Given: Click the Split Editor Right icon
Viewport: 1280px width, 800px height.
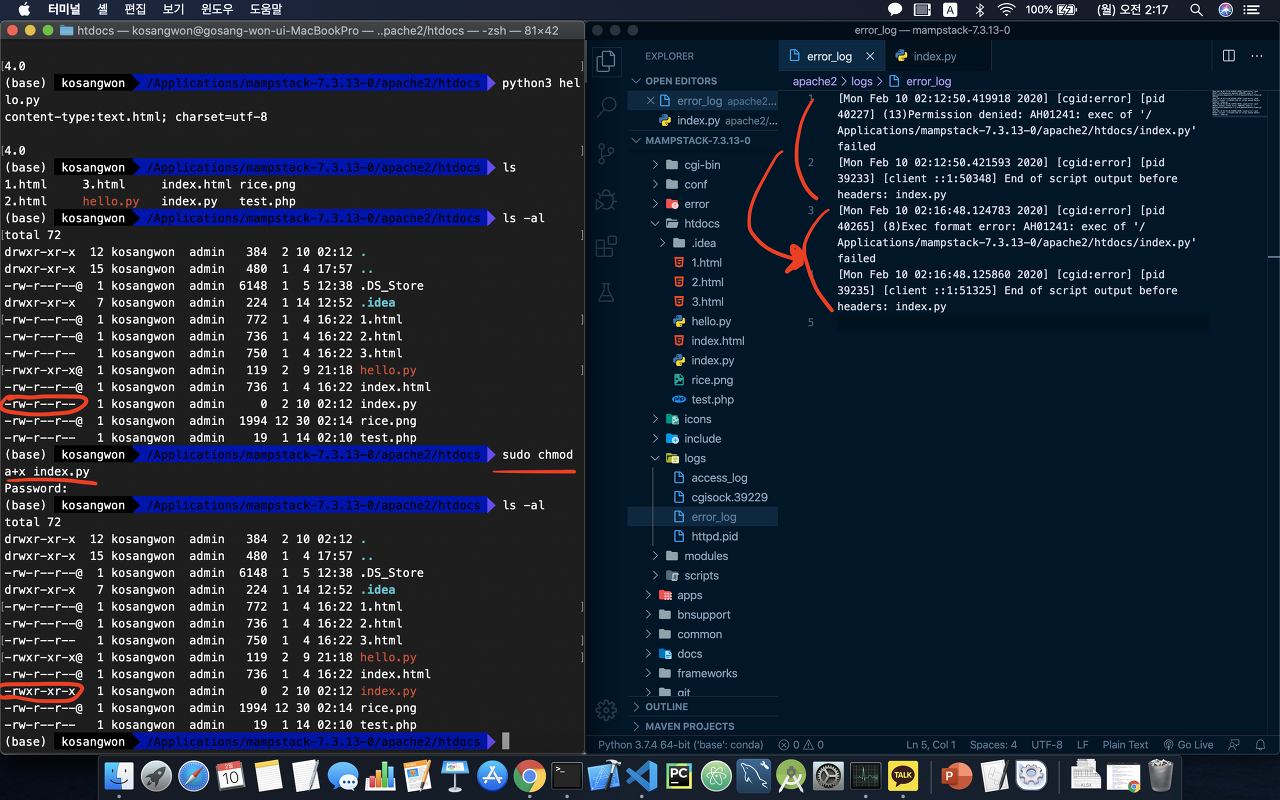Looking at the screenshot, I should tap(1229, 56).
